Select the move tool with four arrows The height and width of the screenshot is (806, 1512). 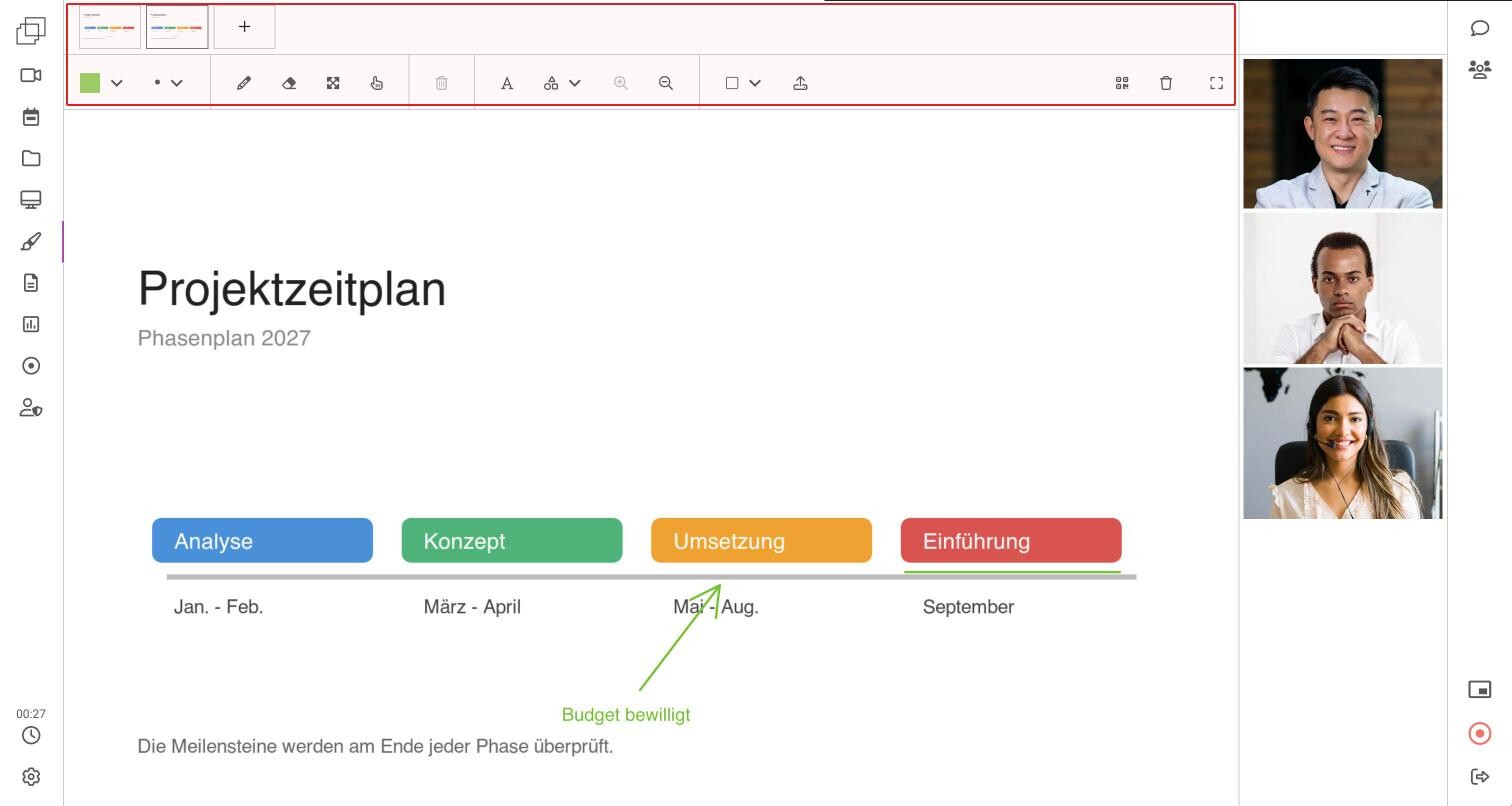[333, 83]
